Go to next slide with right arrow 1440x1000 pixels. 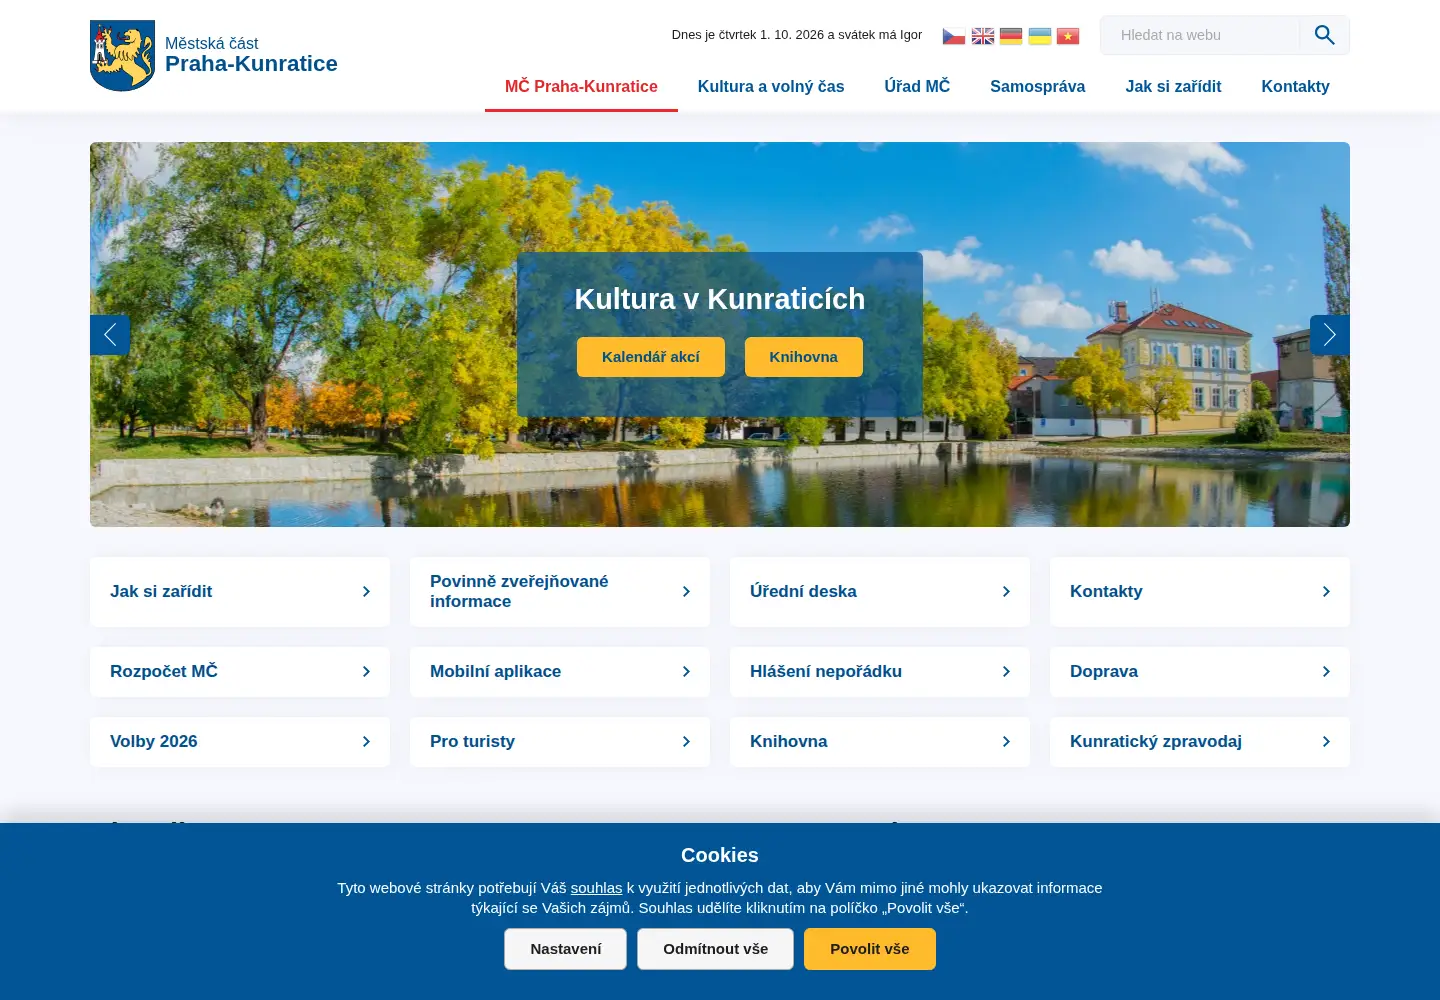click(x=1330, y=335)
